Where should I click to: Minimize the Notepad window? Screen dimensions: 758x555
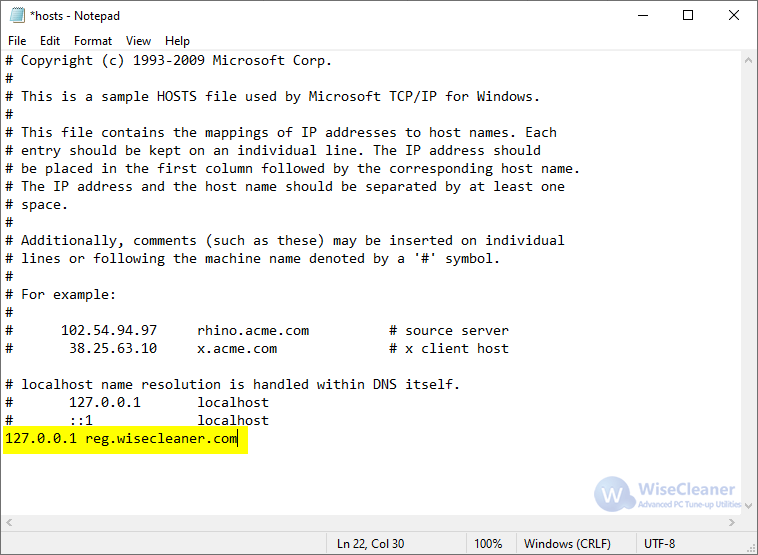click(643, 15)
